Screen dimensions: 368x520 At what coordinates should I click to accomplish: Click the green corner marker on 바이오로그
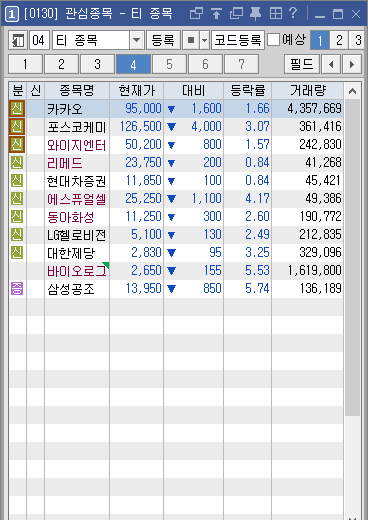pos(106,265)
